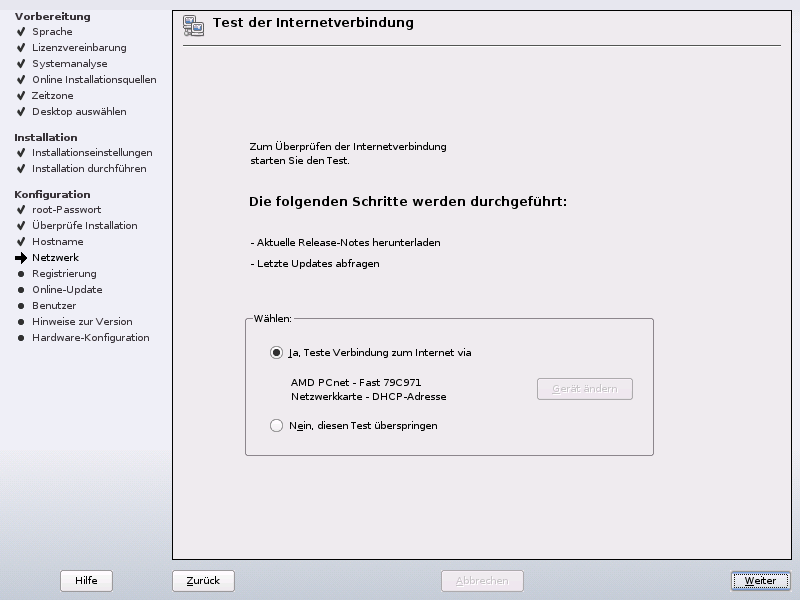This screenshot has width=800, height=600.
Task: Click 'Lizenzvereinbarung' step in sidebar
Action: tap(79, 47)
